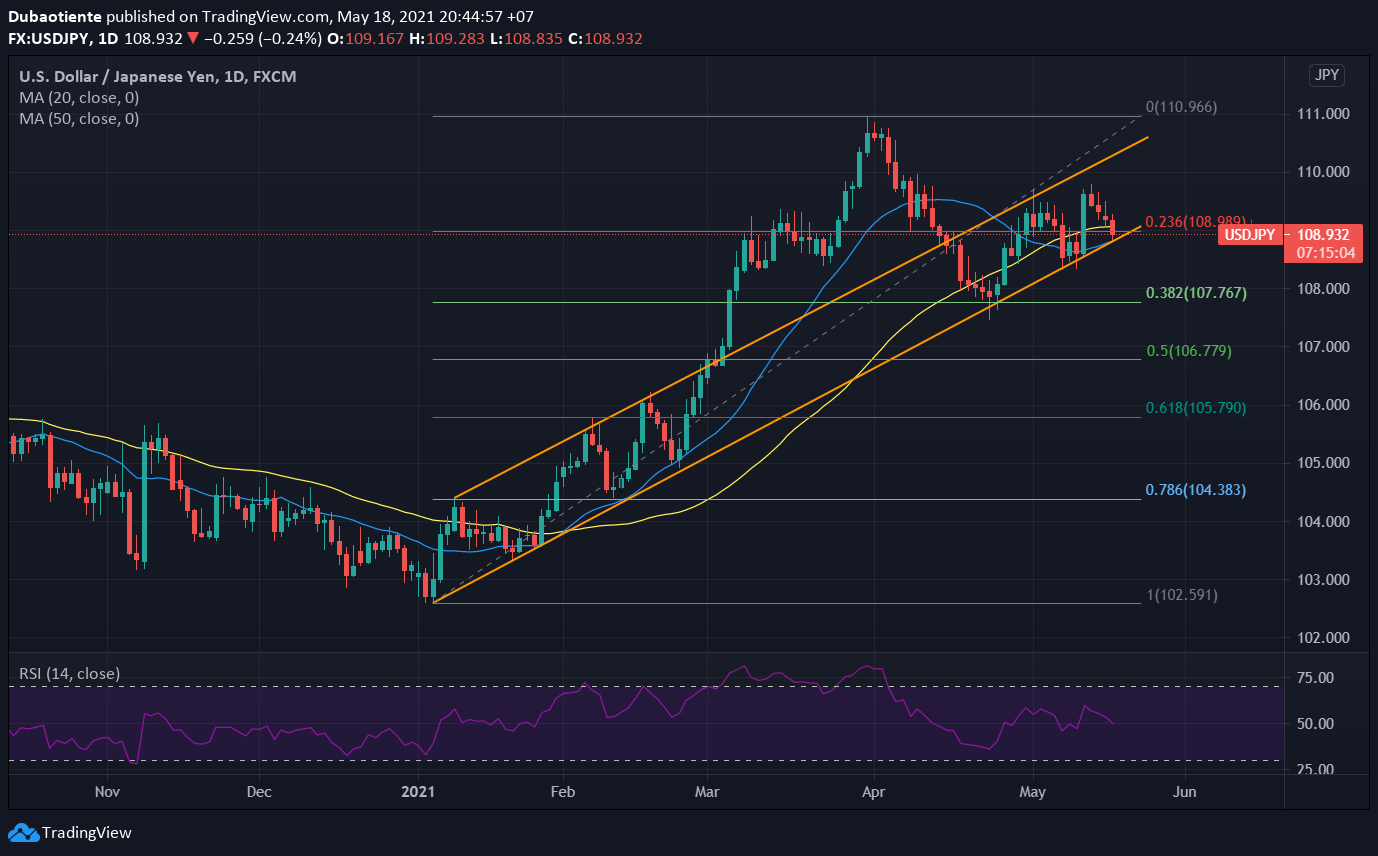Click the Dubaotiente author name

pyautogui.click(x=53, y=18)
